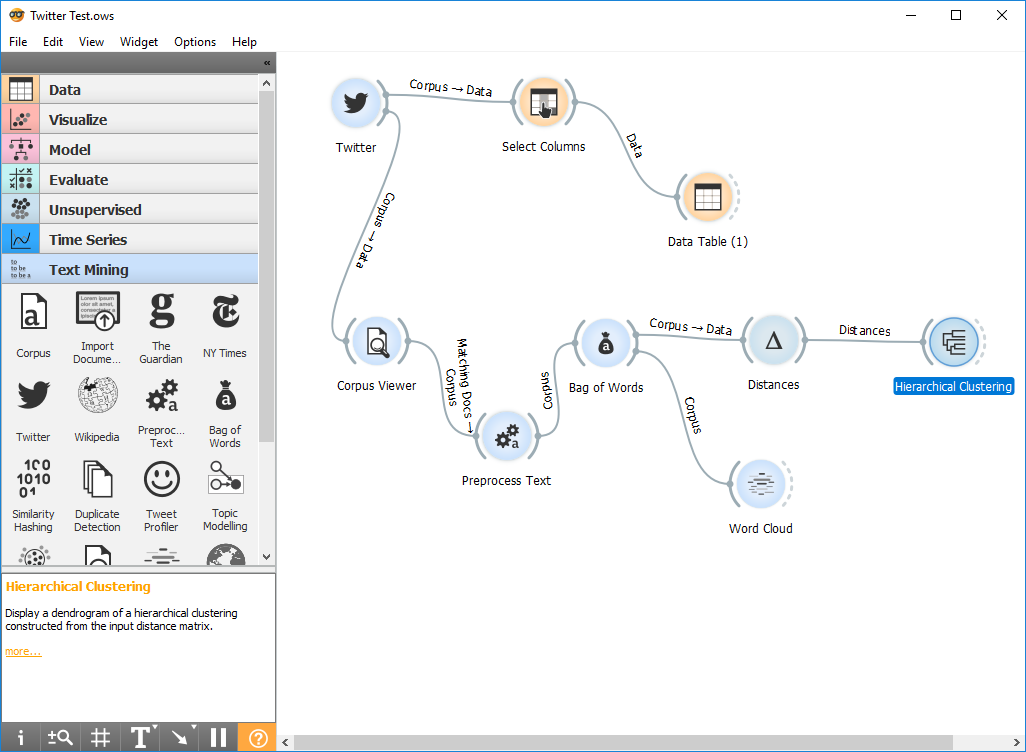
Task: Click the Distances link label
Action: coord(864,331)
